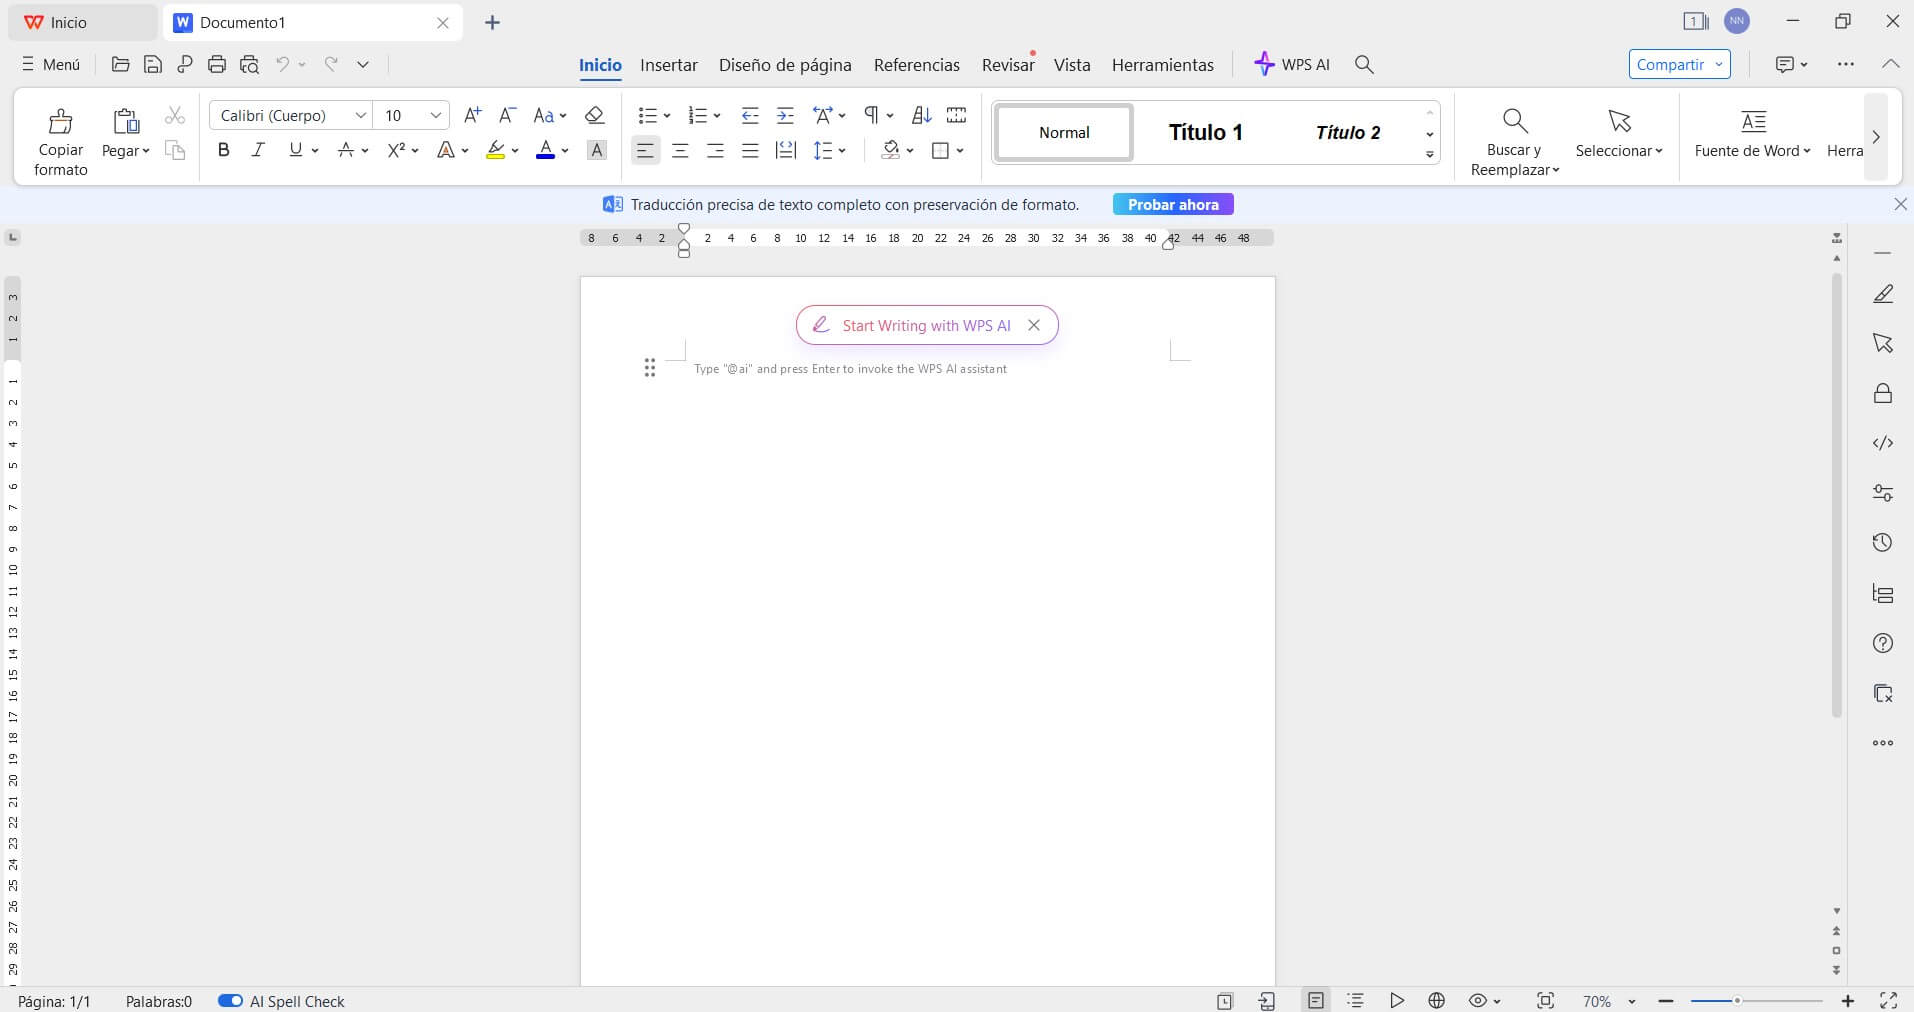Open the Referencias ribbon tab
This screenshot has height=1012, width=1914.
(916, 64)
